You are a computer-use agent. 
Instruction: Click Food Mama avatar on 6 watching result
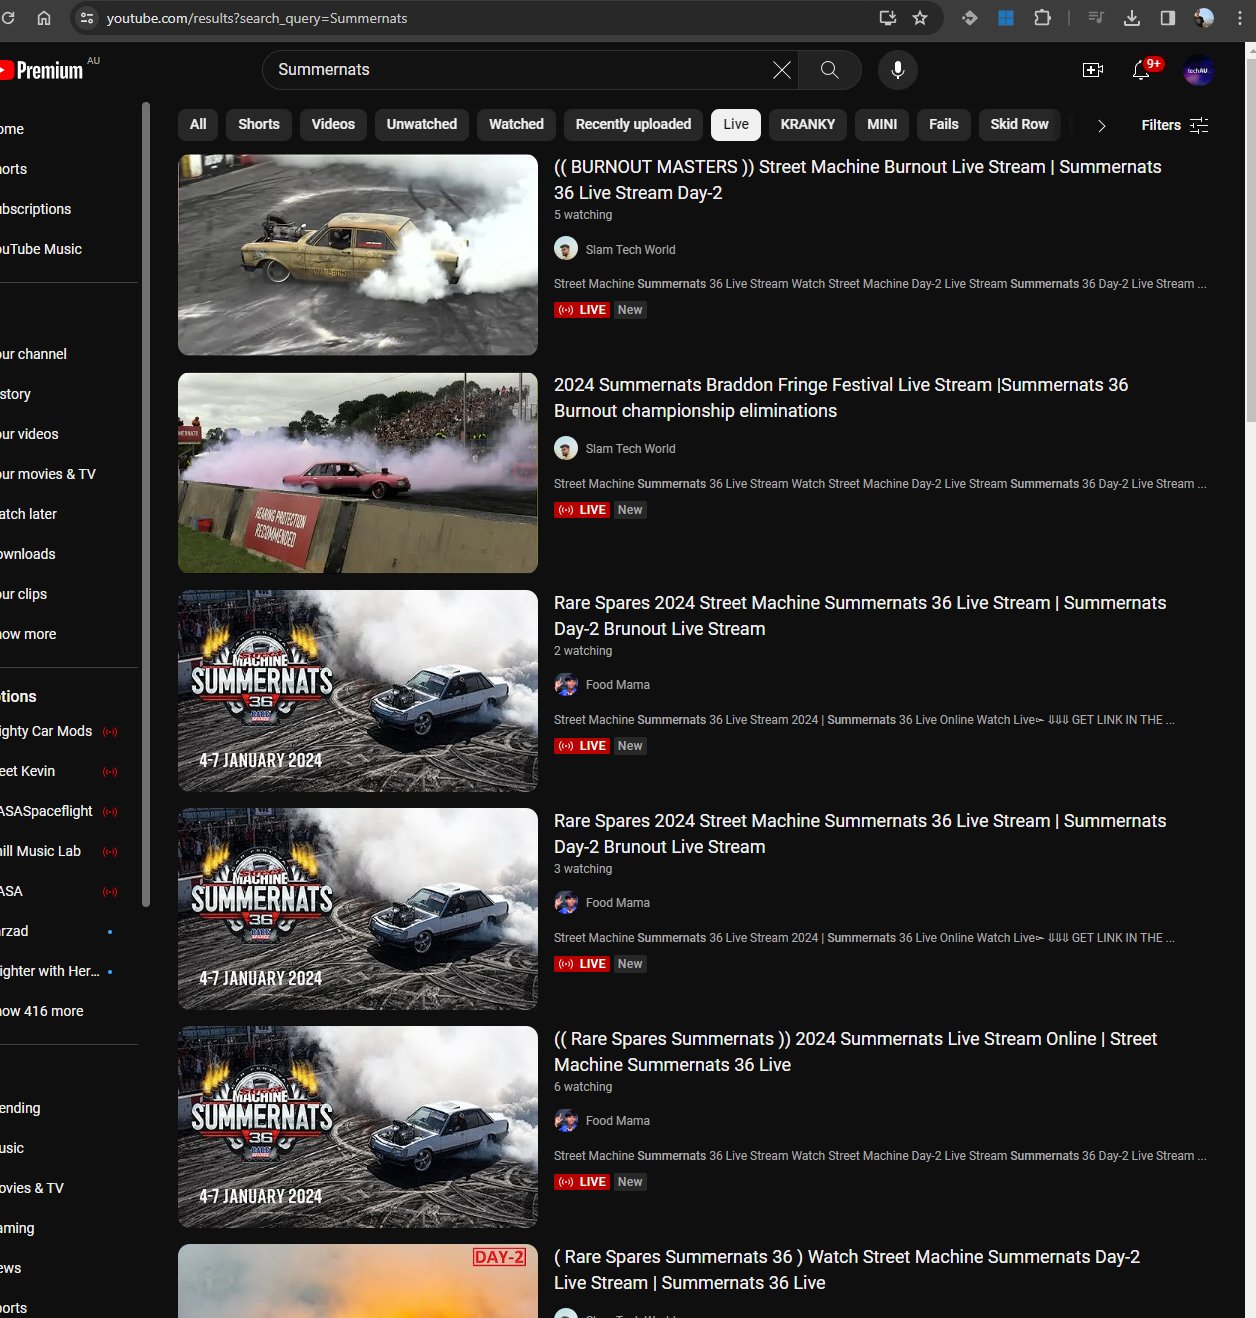[566, 1120]
